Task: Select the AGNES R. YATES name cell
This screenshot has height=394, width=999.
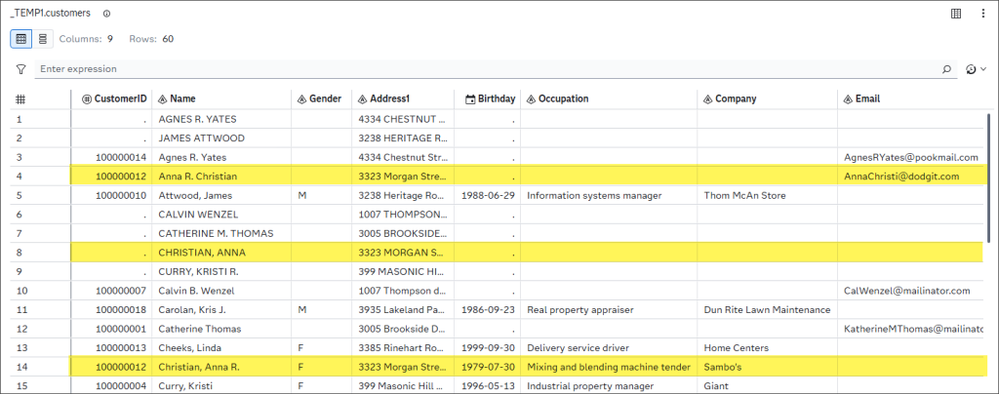Action: [222, 119]
